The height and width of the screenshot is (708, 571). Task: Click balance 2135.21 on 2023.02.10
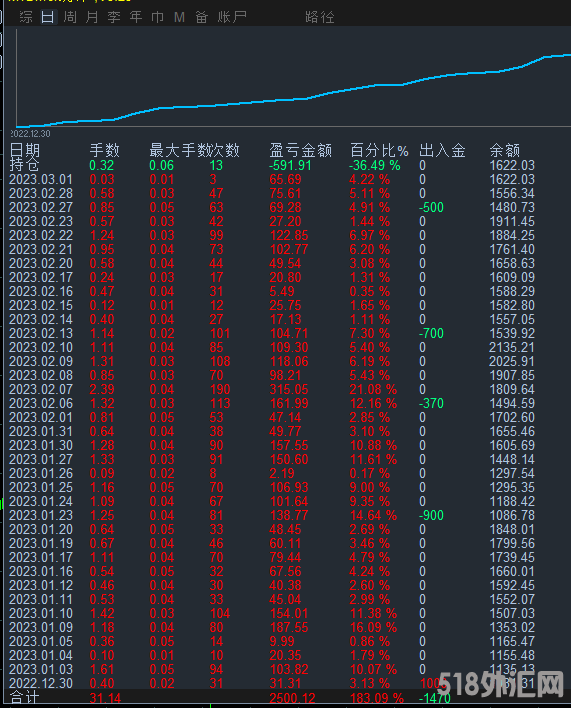(x=512, y=347)
